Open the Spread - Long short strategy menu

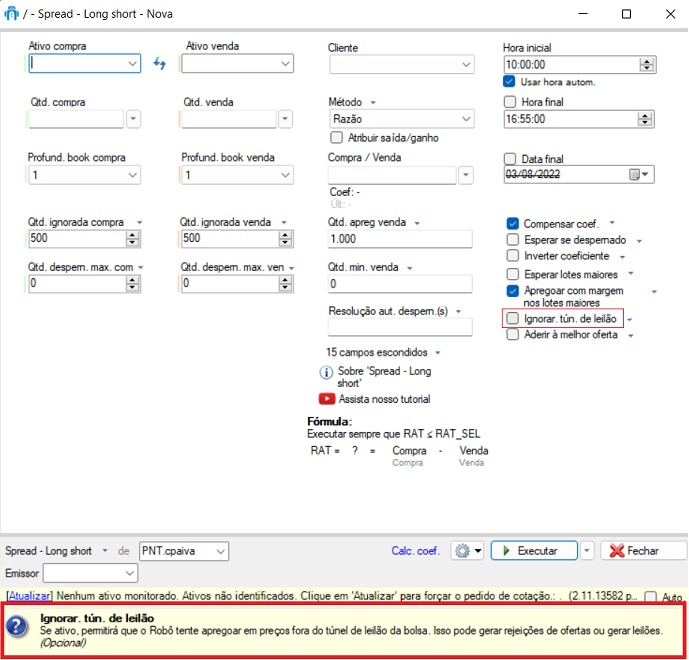coord(101,551)
